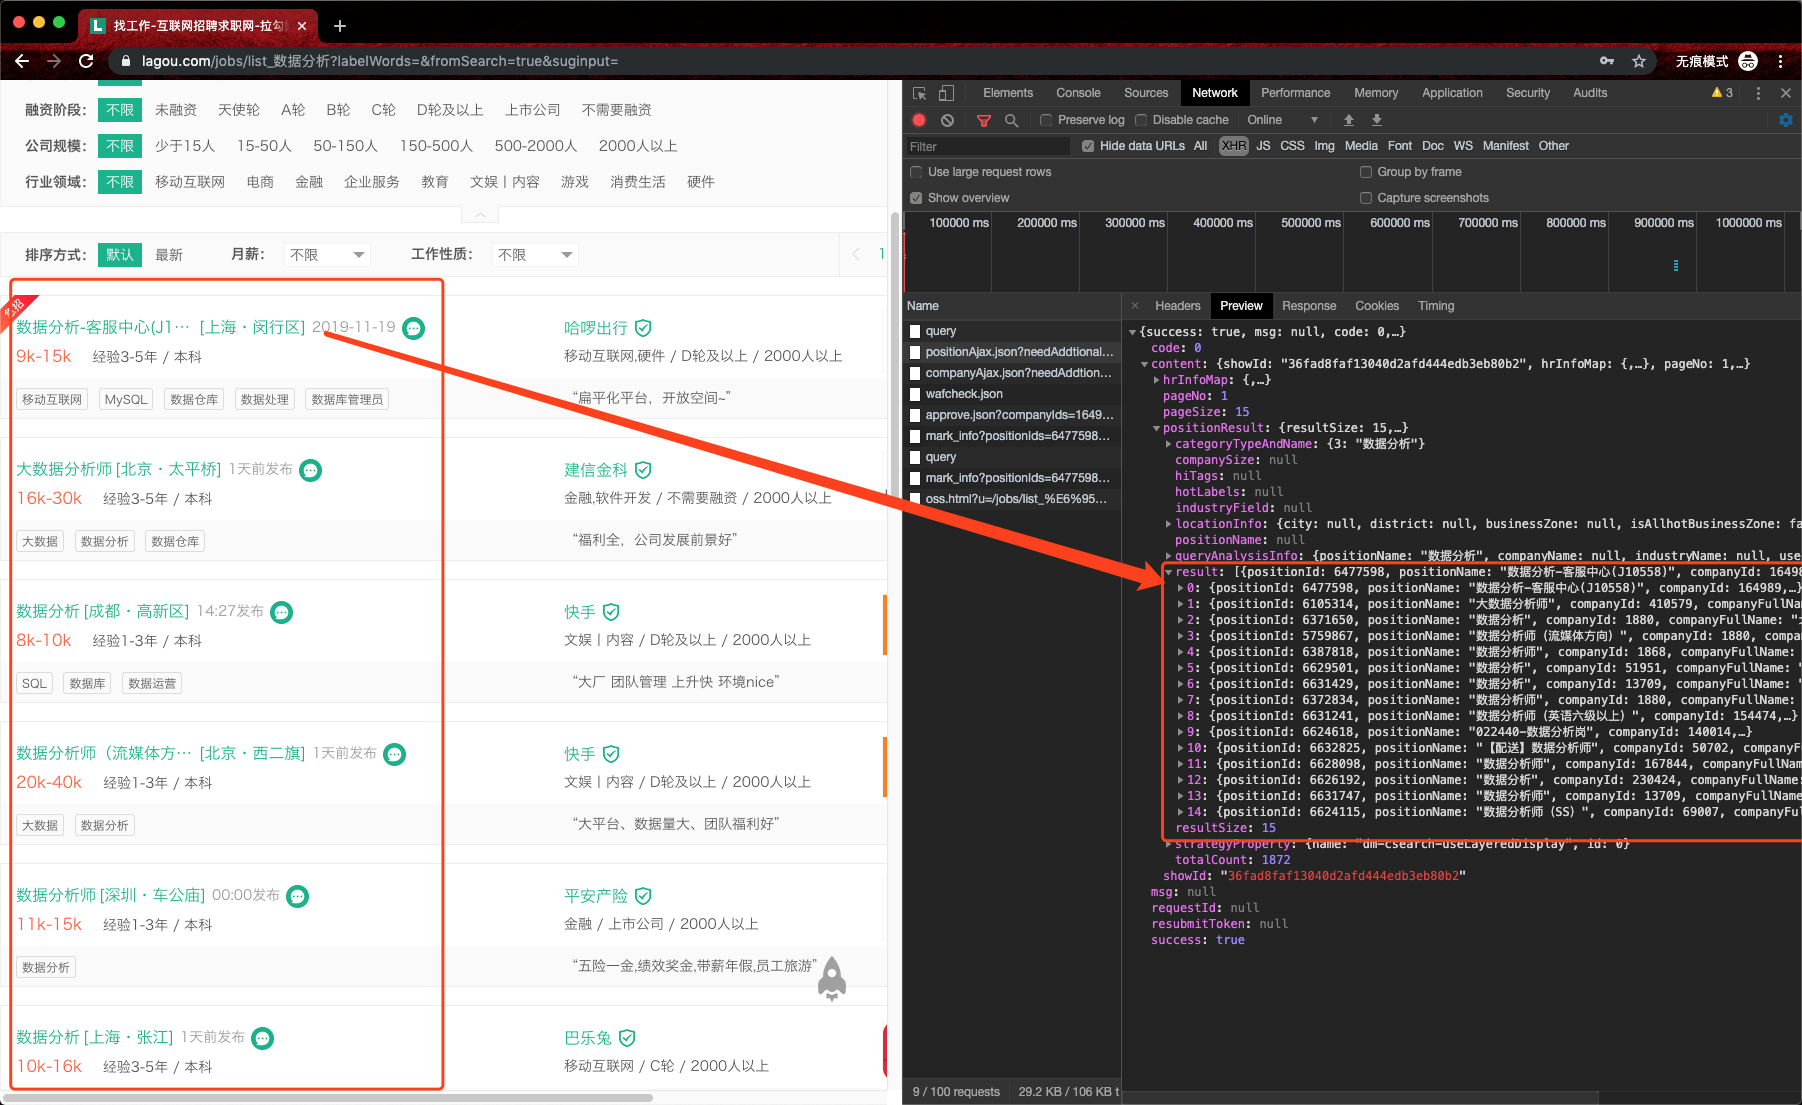Chat icon beside 数据分析师 深圳 job
Viewport: 1802px width, 1105px height.
(x=298, y=896)
